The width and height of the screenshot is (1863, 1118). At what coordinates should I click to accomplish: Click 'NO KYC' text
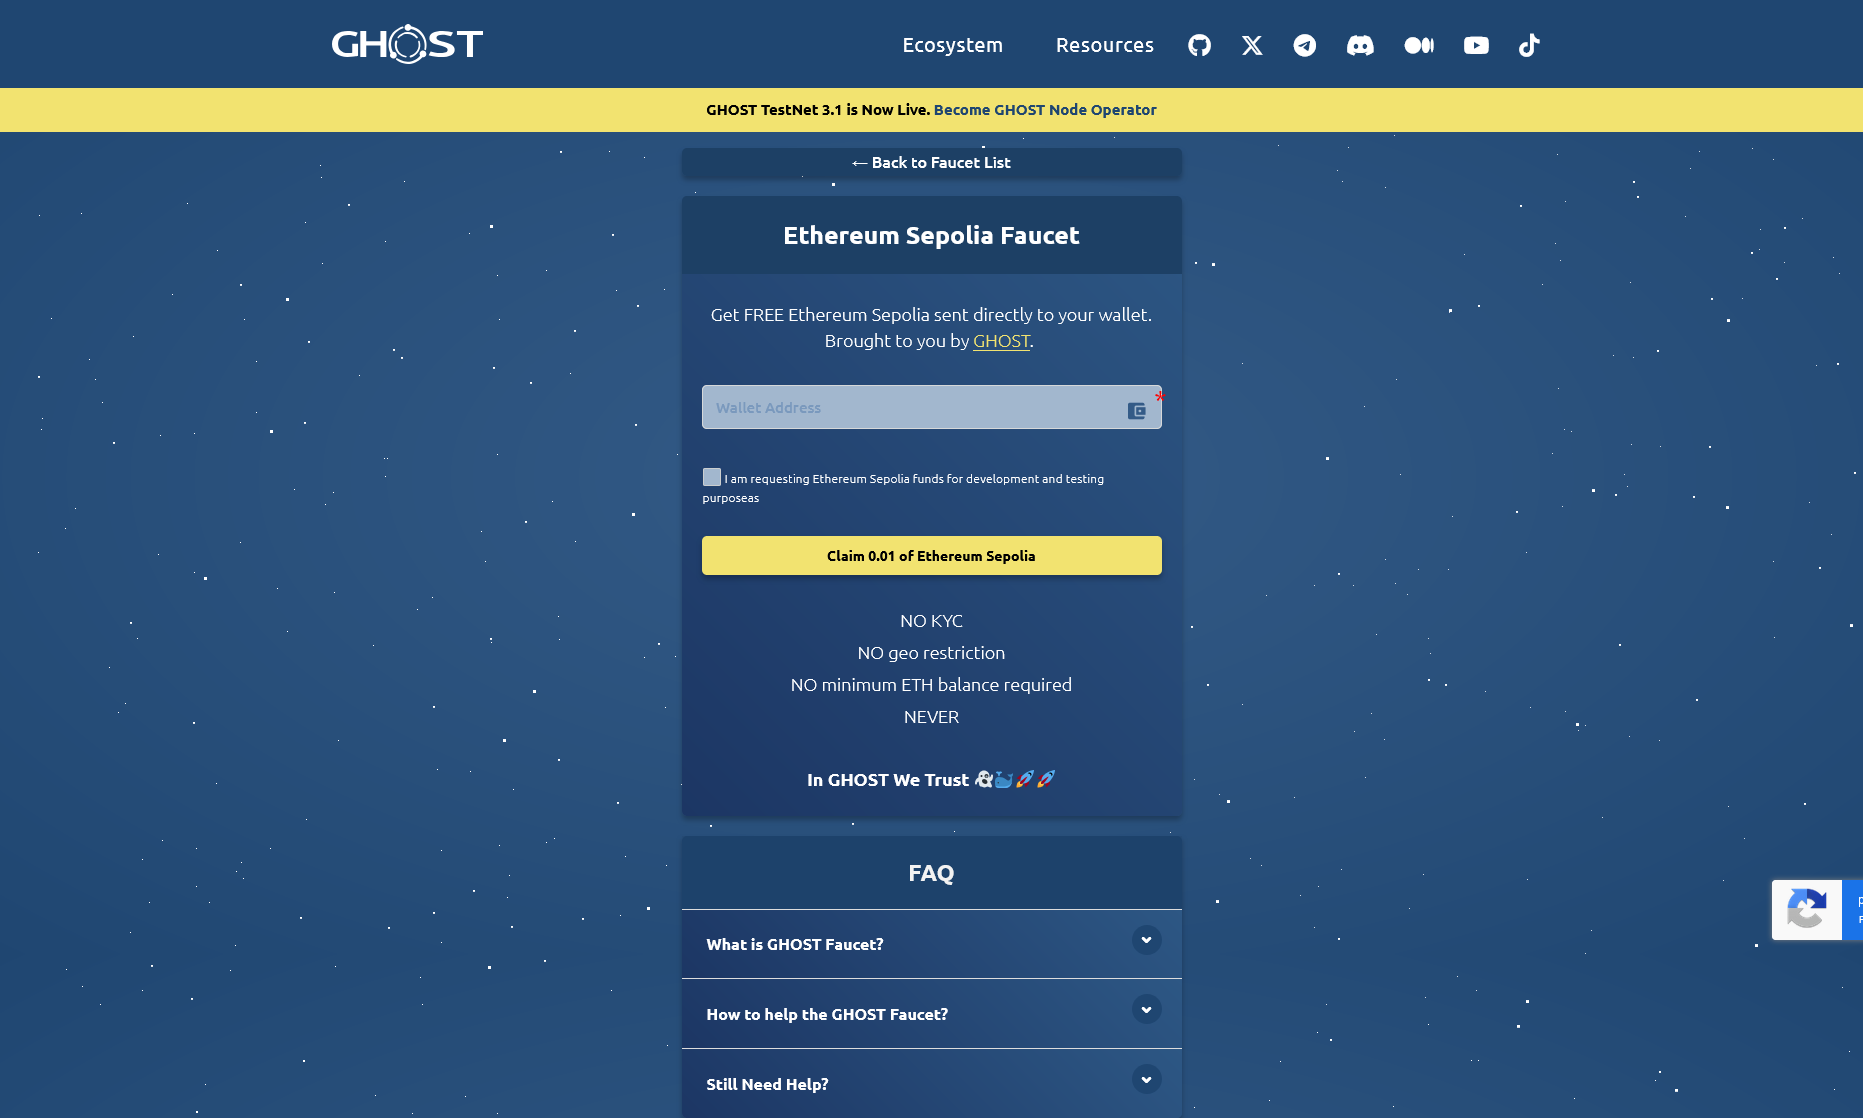931,621
